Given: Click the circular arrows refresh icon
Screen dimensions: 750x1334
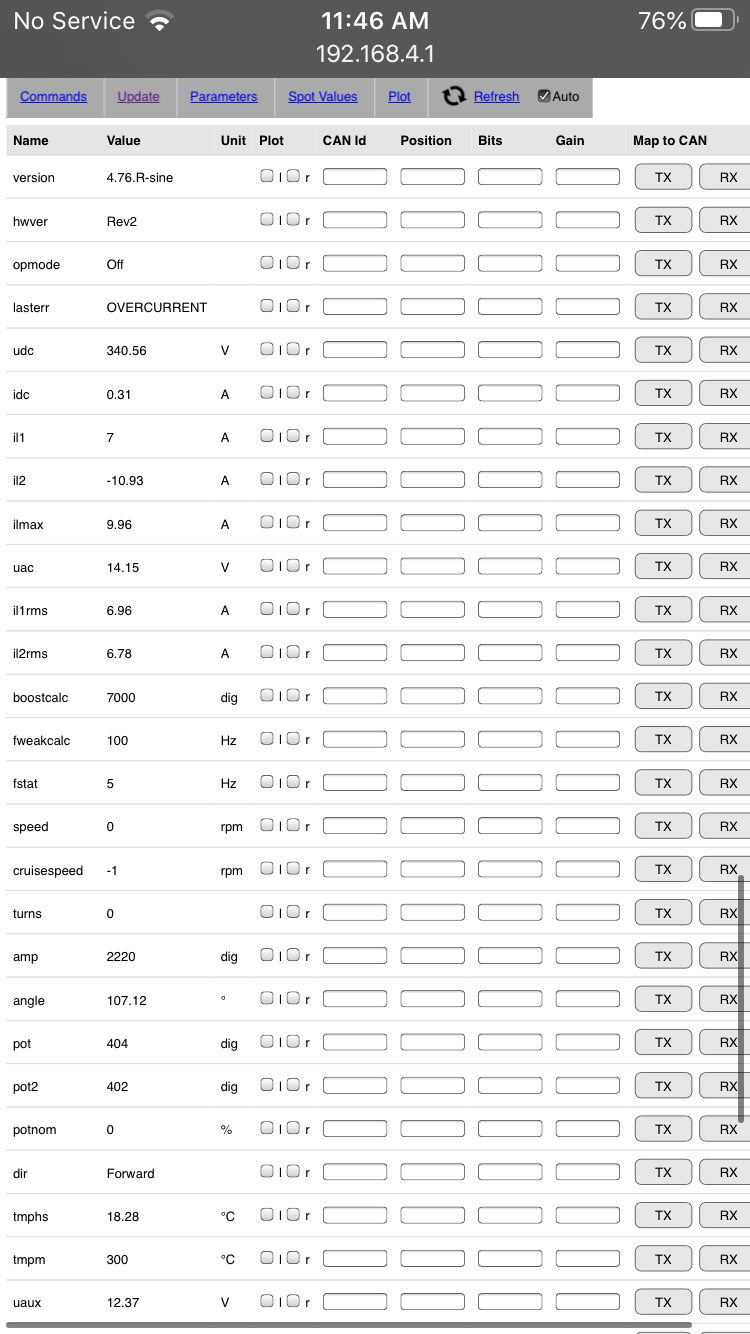Looking at the screenshot, I should (x=454, y=96).
